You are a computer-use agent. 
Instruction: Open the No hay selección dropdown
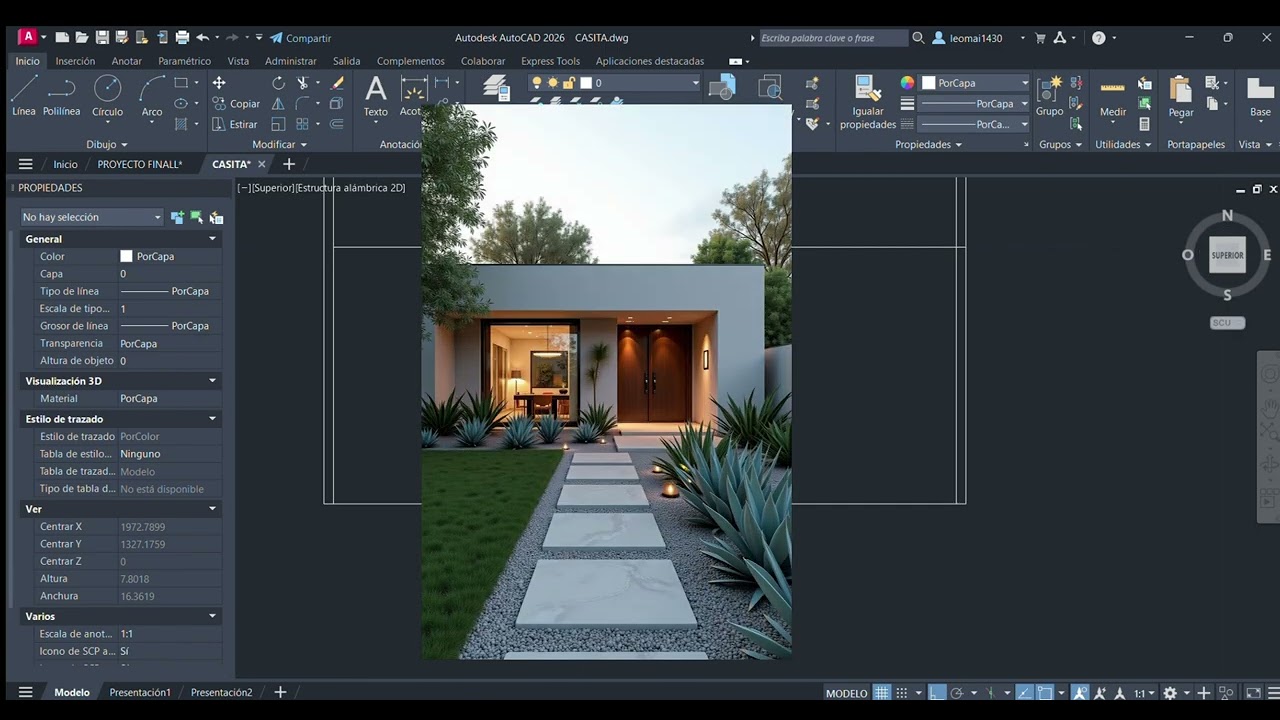[91, 217]
